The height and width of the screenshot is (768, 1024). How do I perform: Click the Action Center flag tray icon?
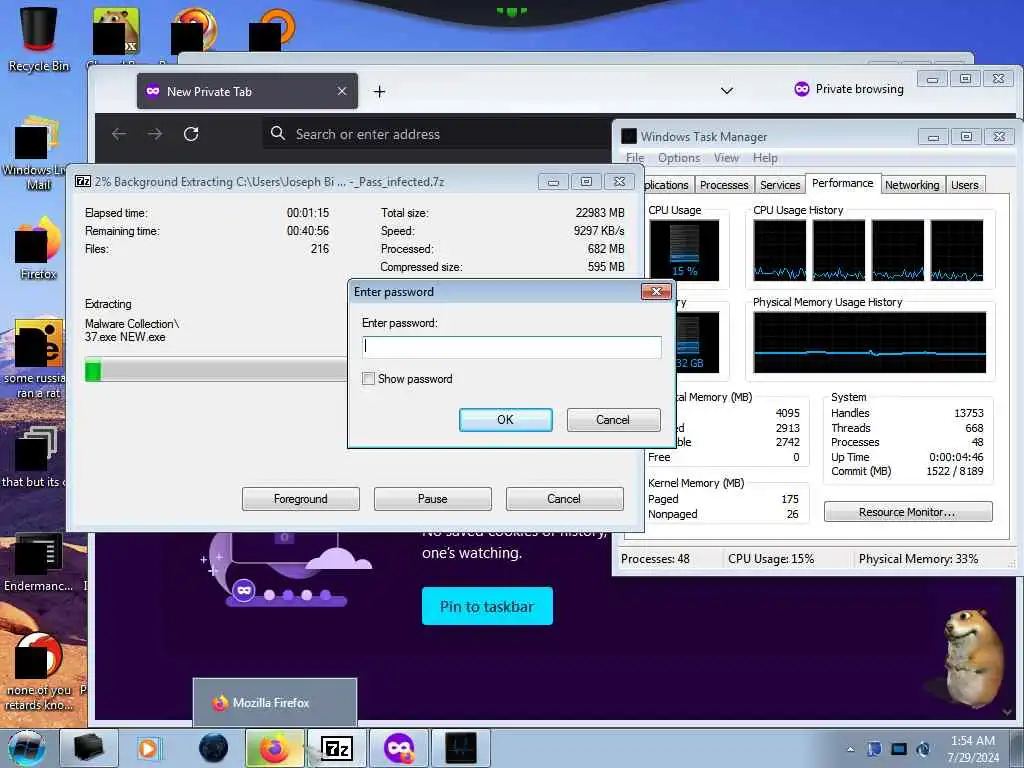click(x=874, y=749)
